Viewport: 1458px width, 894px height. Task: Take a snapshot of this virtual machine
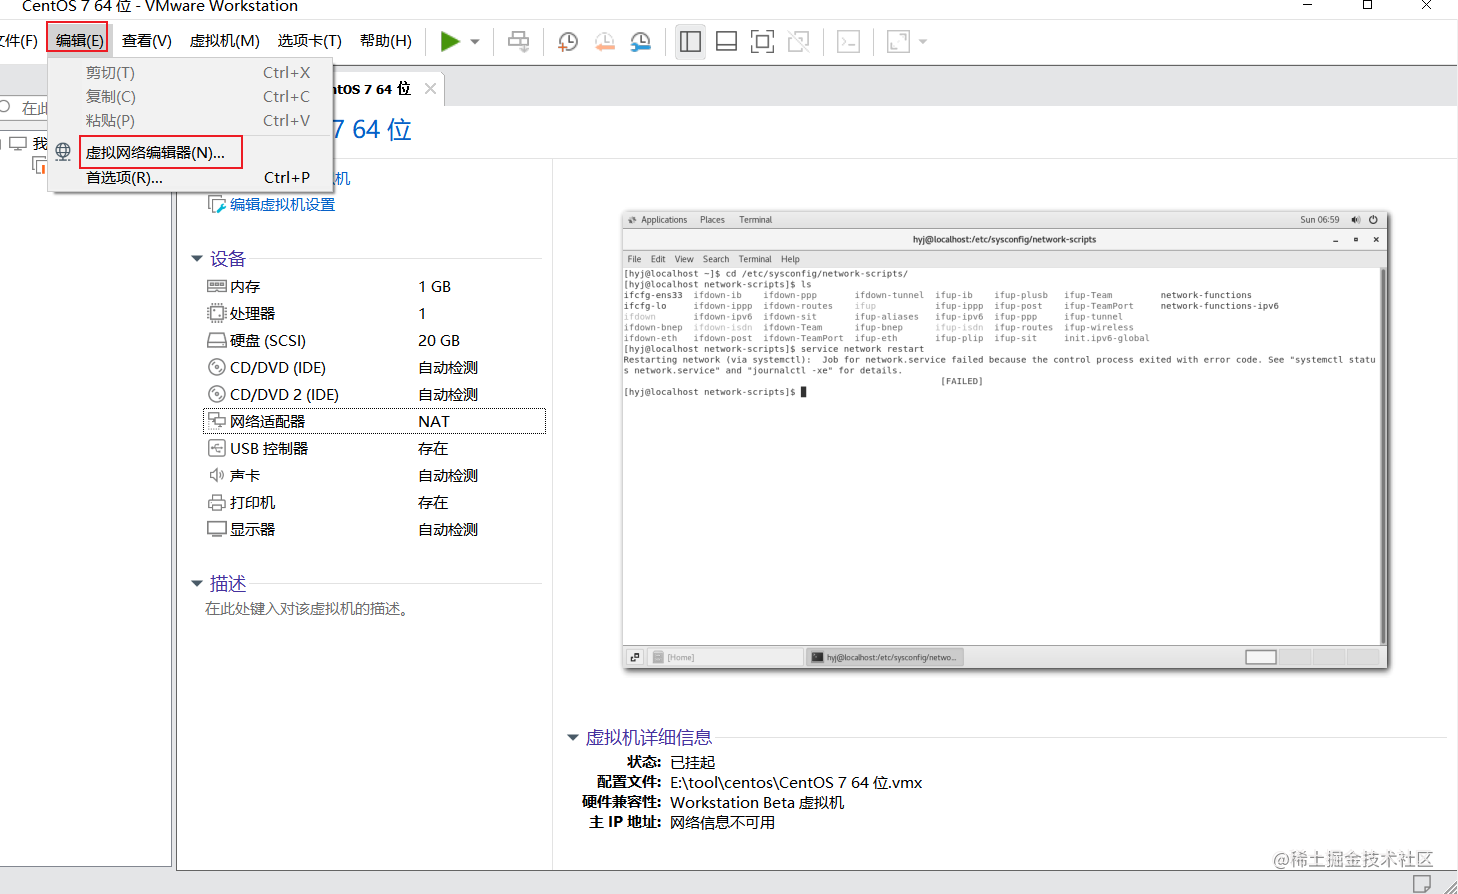coord(568,41)
